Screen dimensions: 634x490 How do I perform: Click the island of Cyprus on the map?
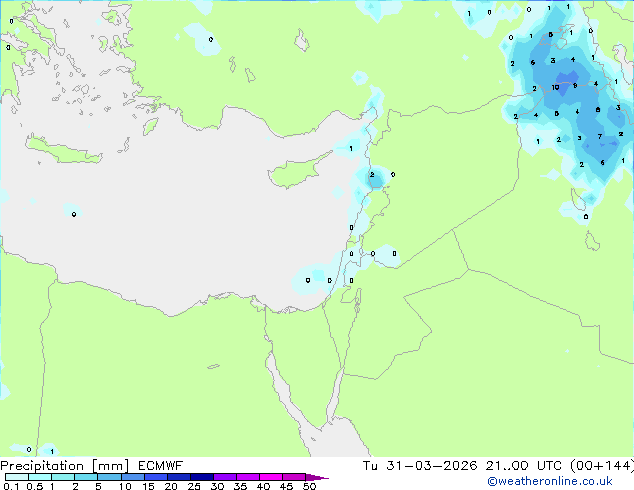point(297,172)
